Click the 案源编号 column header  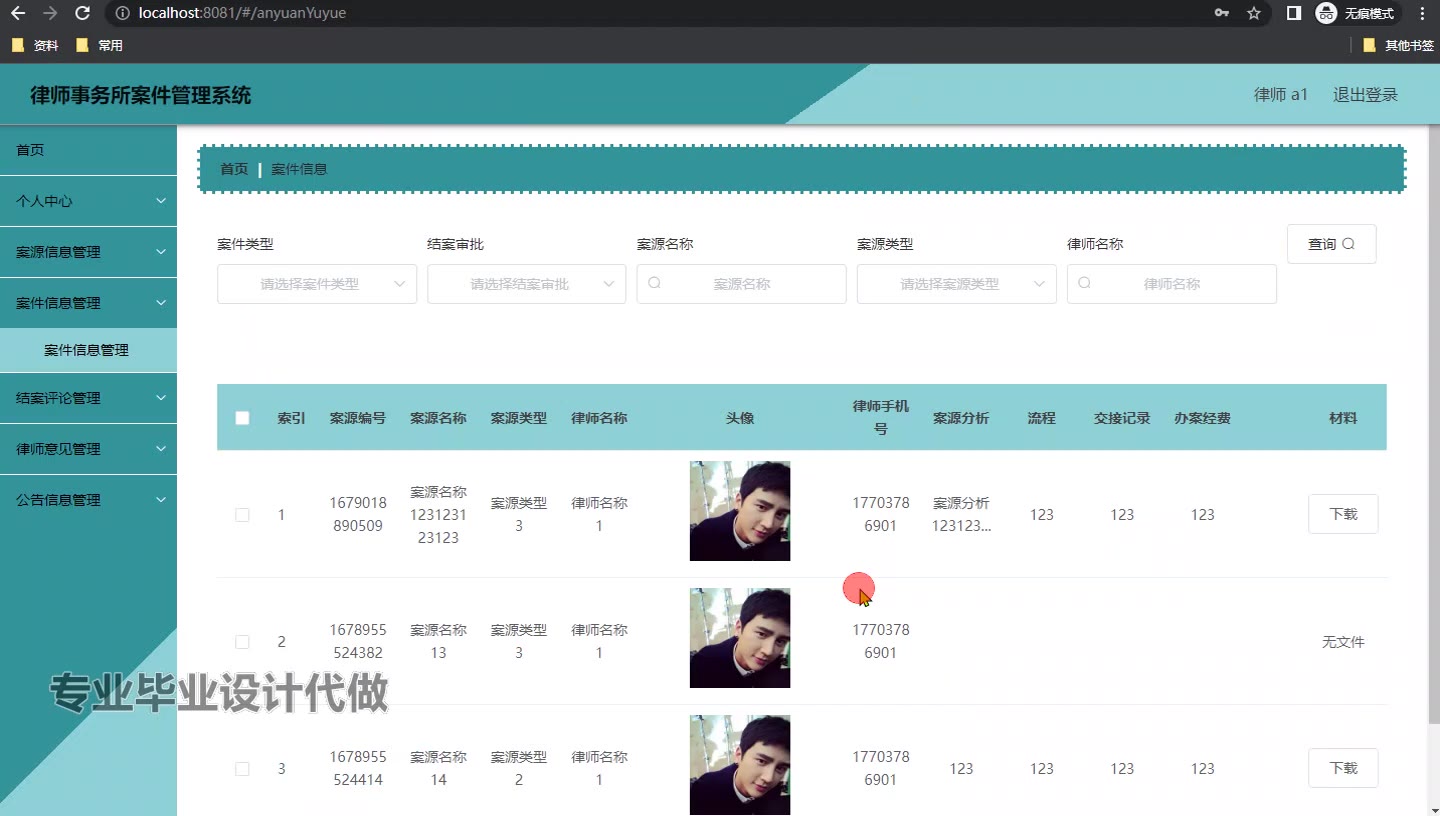[x=358, y=418]
